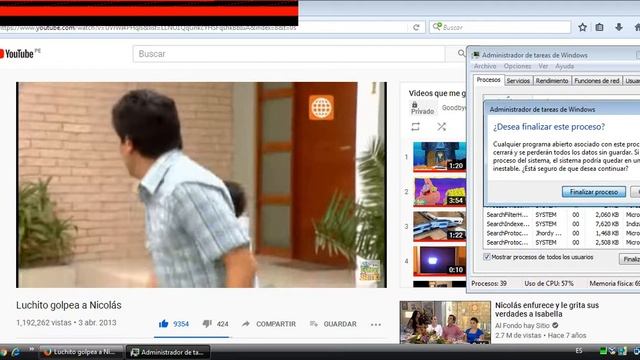Open the browser downloads arrow icon

click(619, 27)
